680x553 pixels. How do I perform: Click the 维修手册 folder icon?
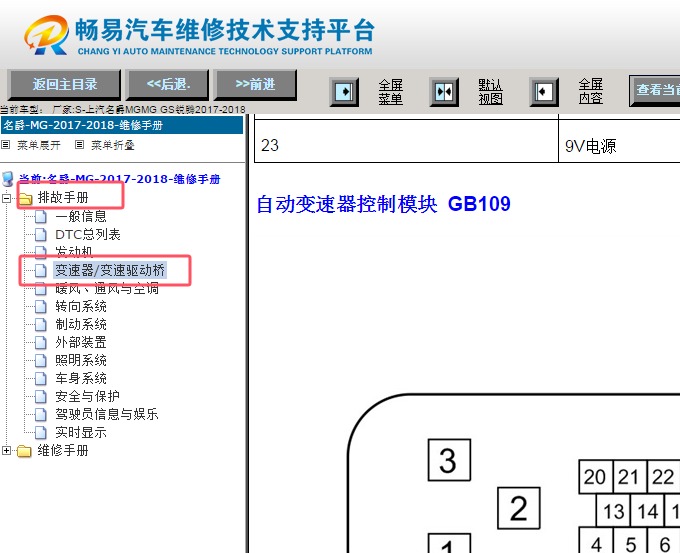[x=24, y=452]
